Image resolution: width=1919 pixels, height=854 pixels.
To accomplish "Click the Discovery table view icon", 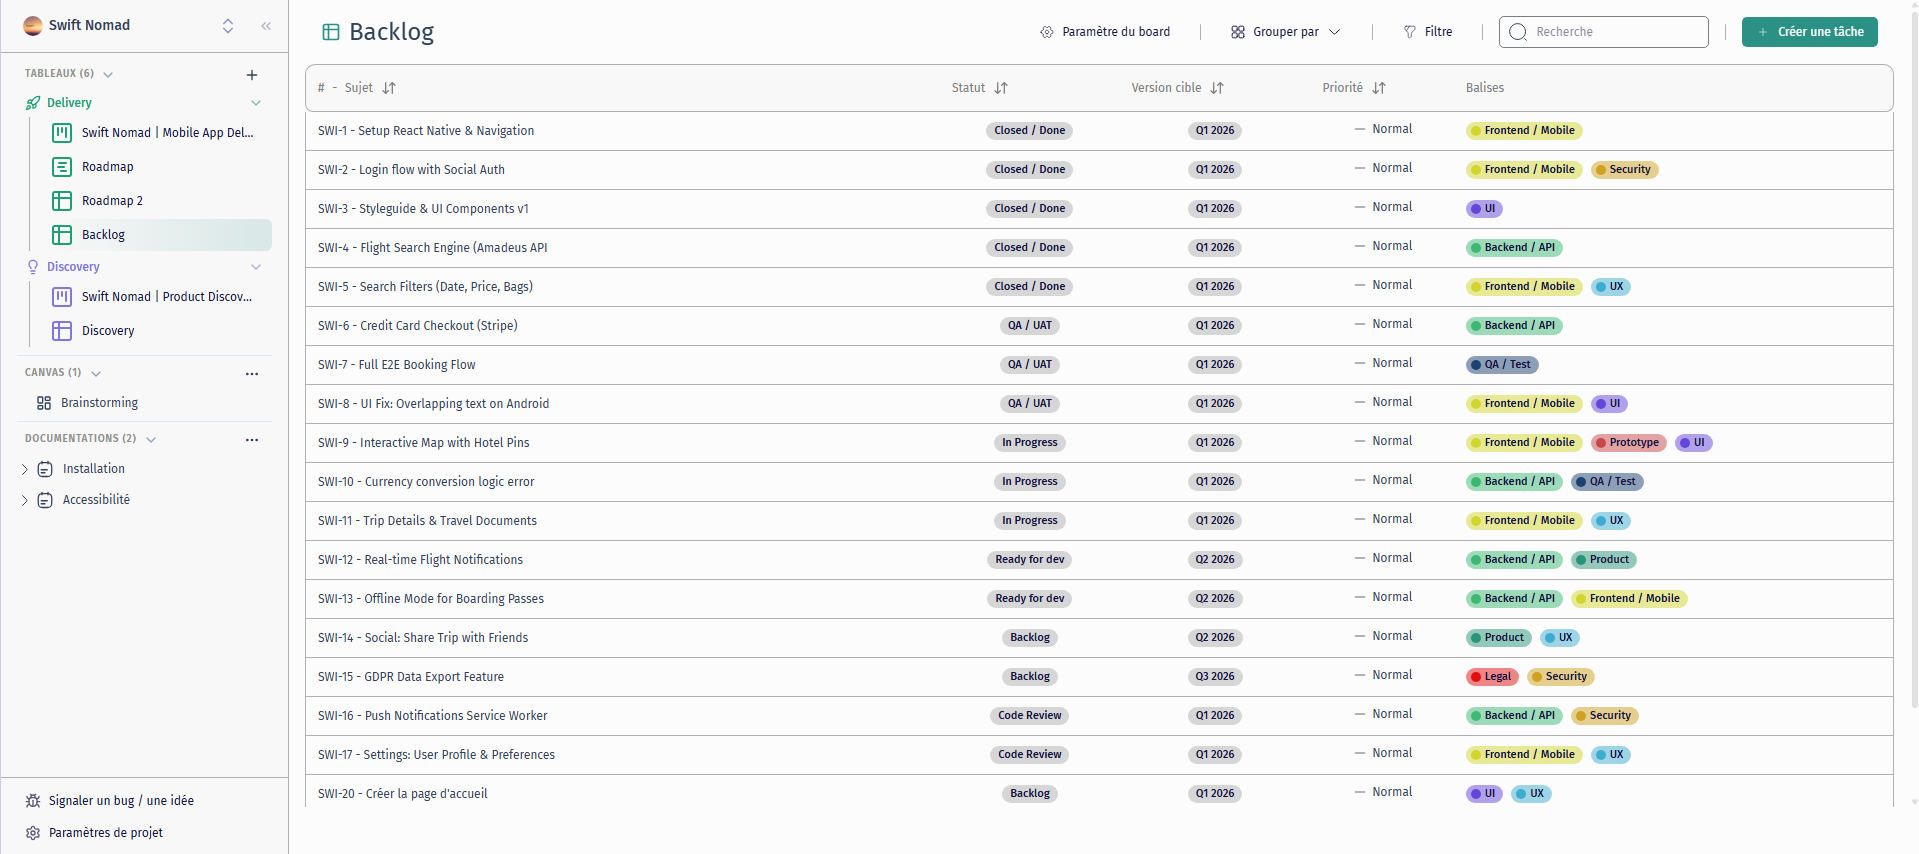I will coord(62,331).
